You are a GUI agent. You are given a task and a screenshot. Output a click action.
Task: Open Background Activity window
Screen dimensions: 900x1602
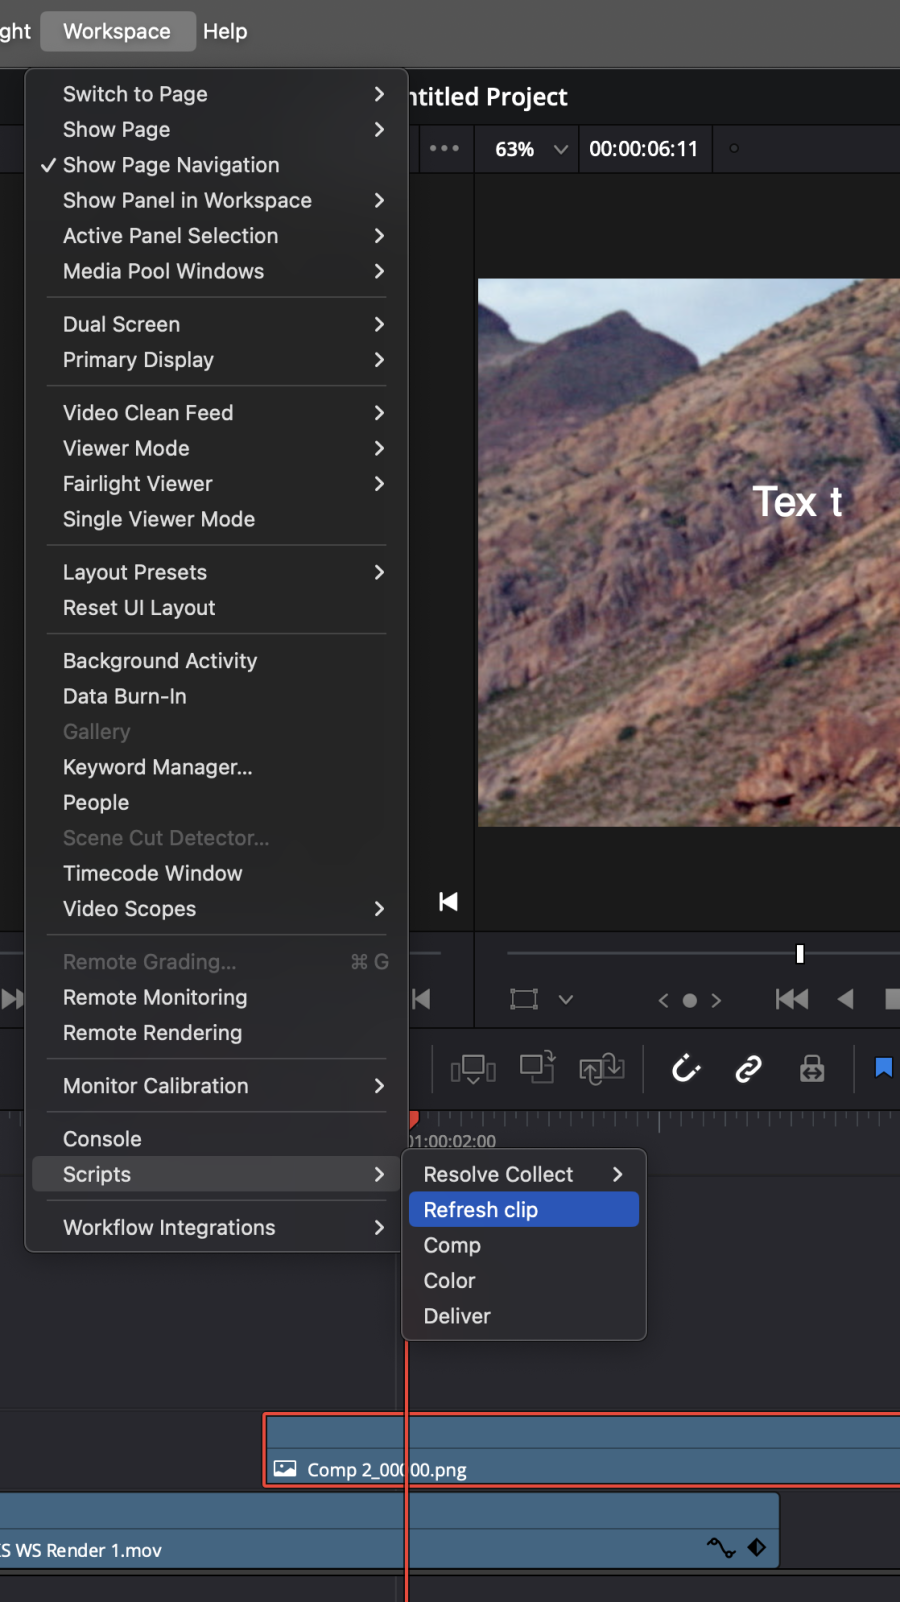pyautogui.click(x=216, y=661)
